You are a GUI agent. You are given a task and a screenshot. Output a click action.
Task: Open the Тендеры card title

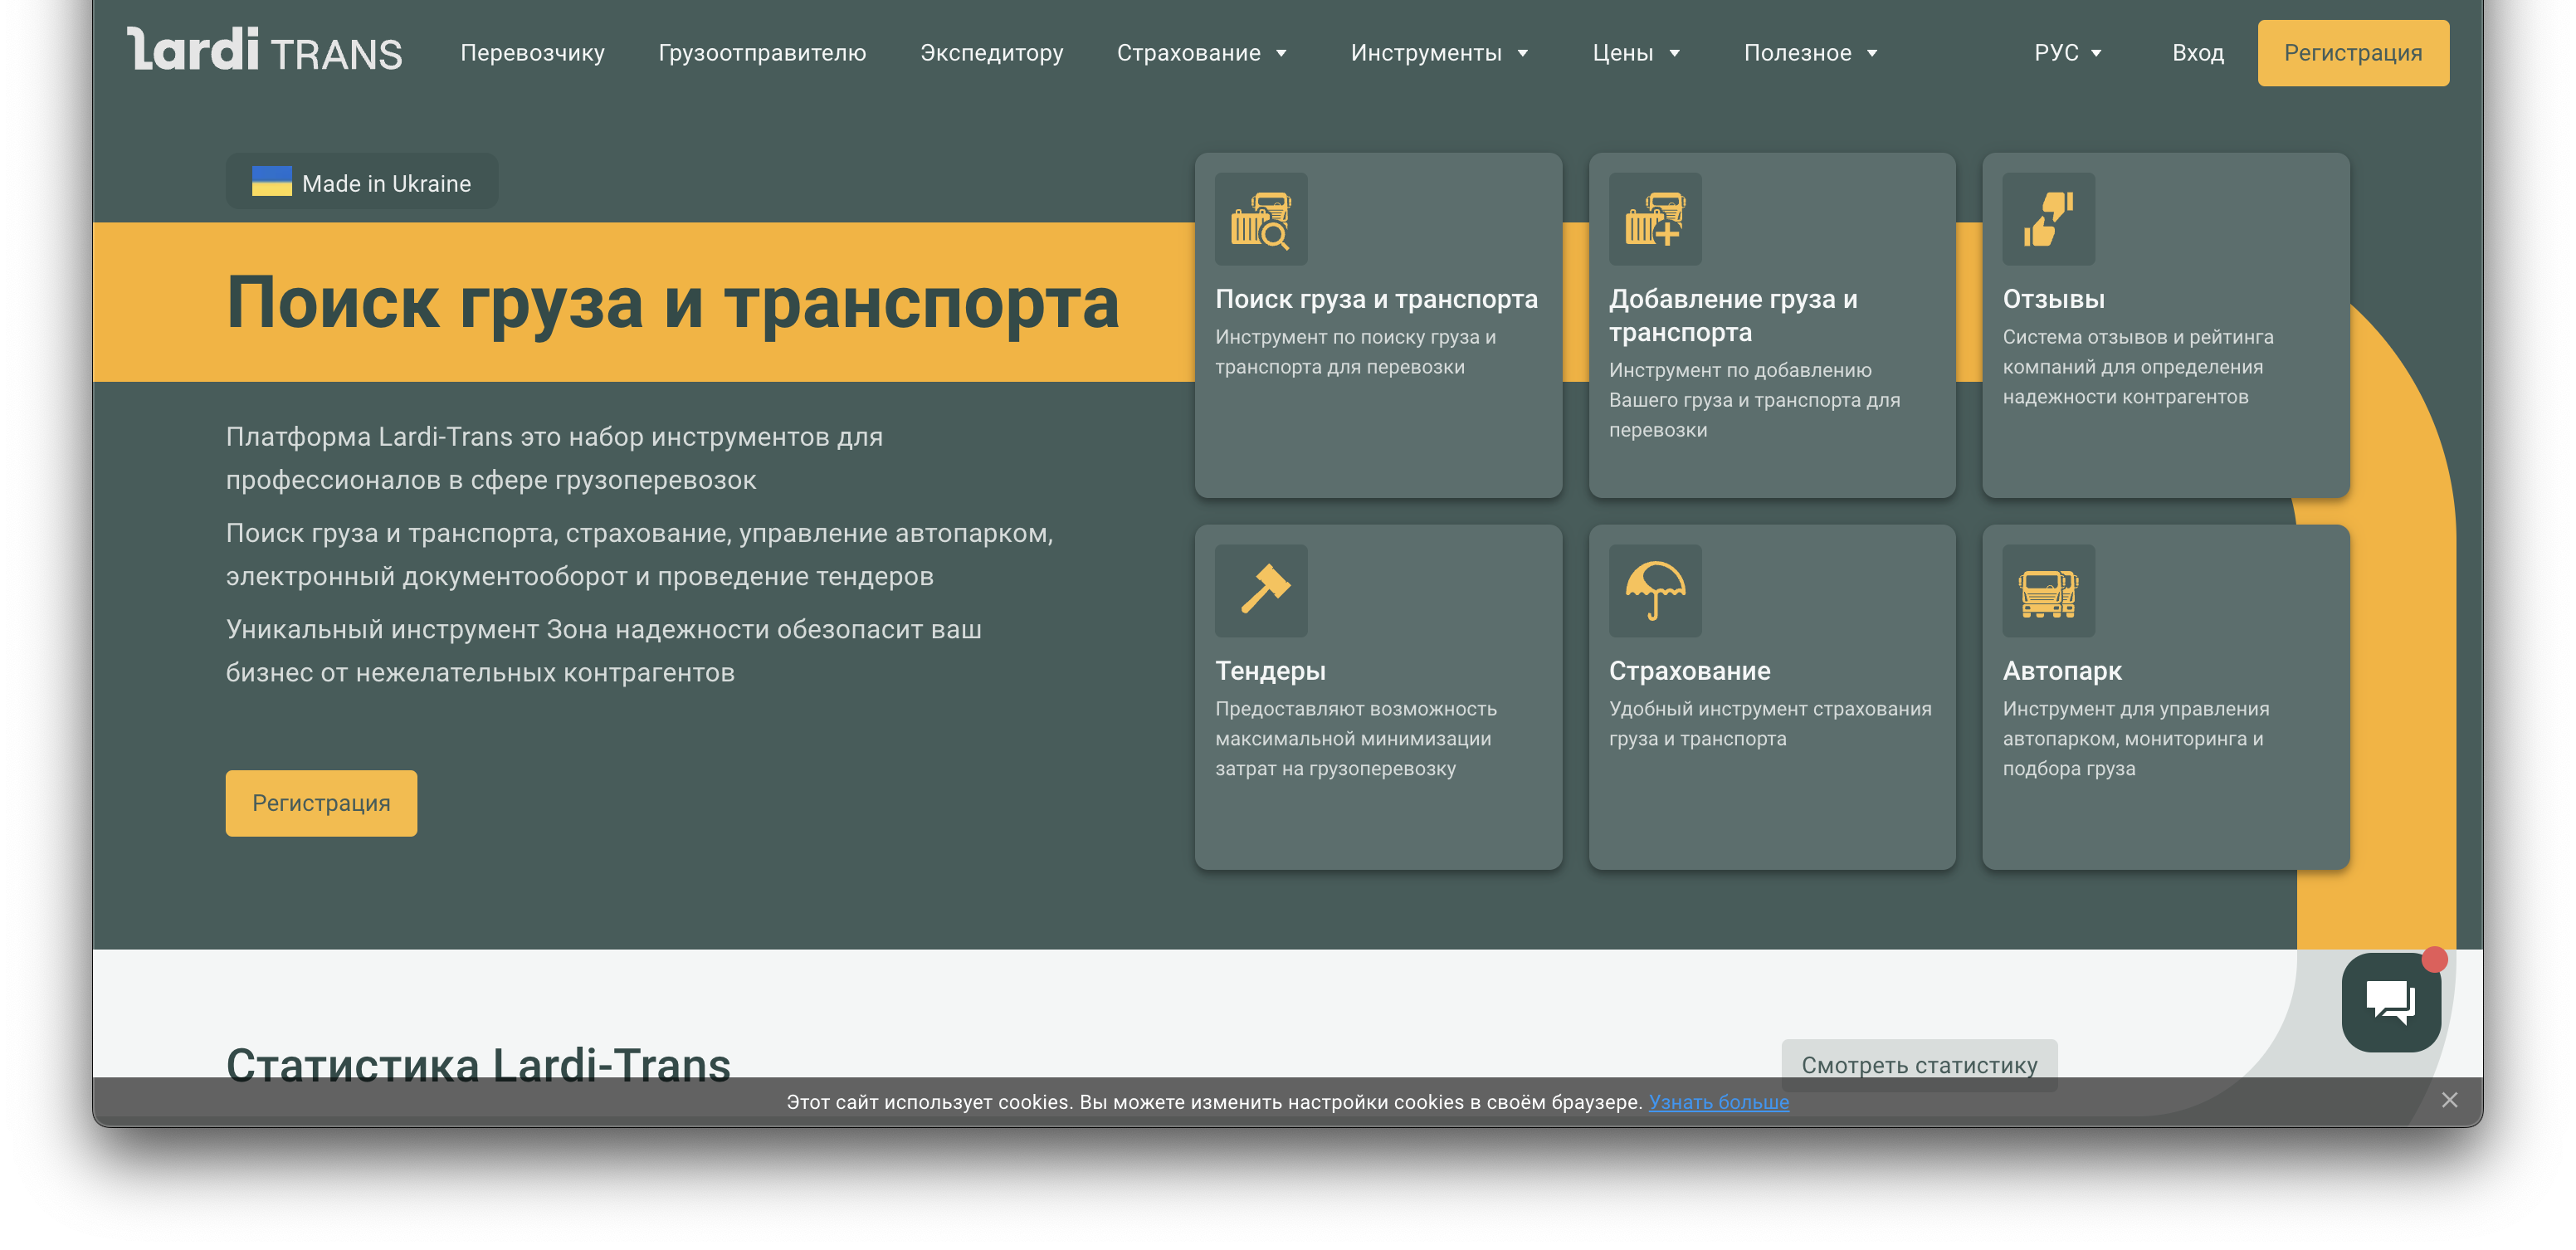(1270, 671)
